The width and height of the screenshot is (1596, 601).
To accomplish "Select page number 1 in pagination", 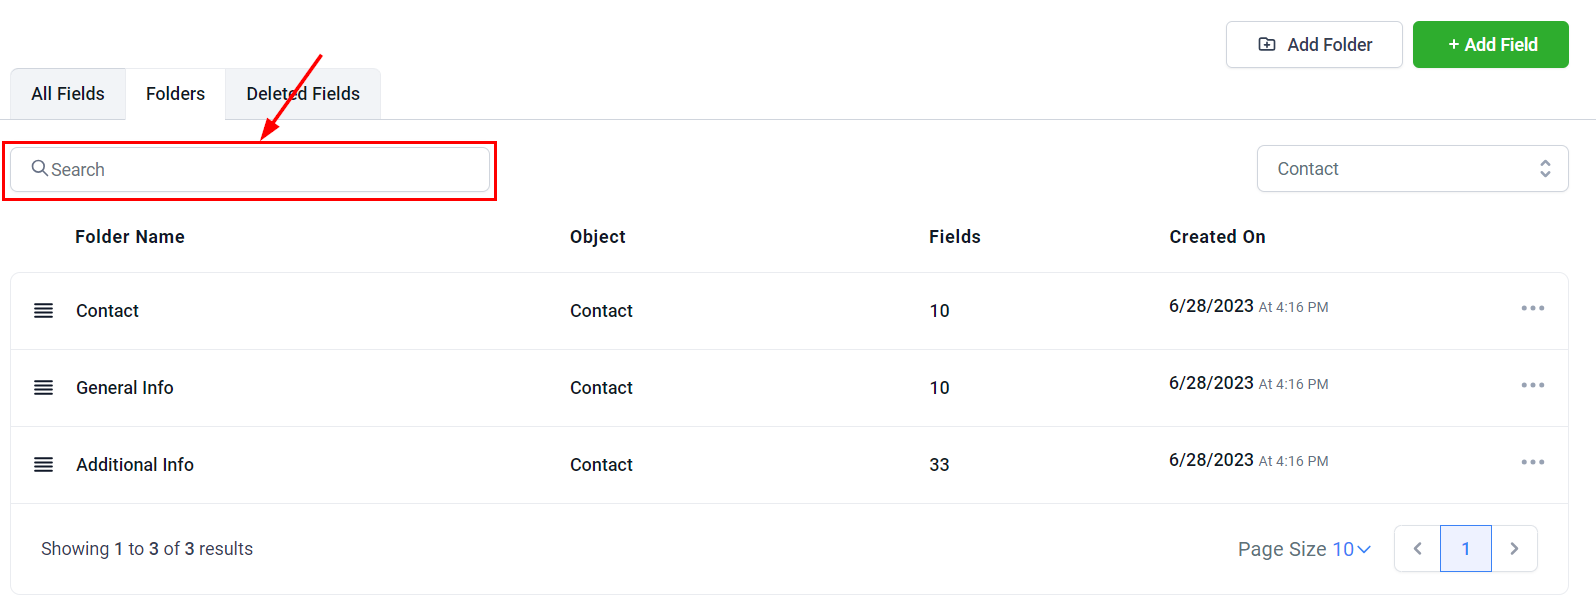I will pos(1465,549).
